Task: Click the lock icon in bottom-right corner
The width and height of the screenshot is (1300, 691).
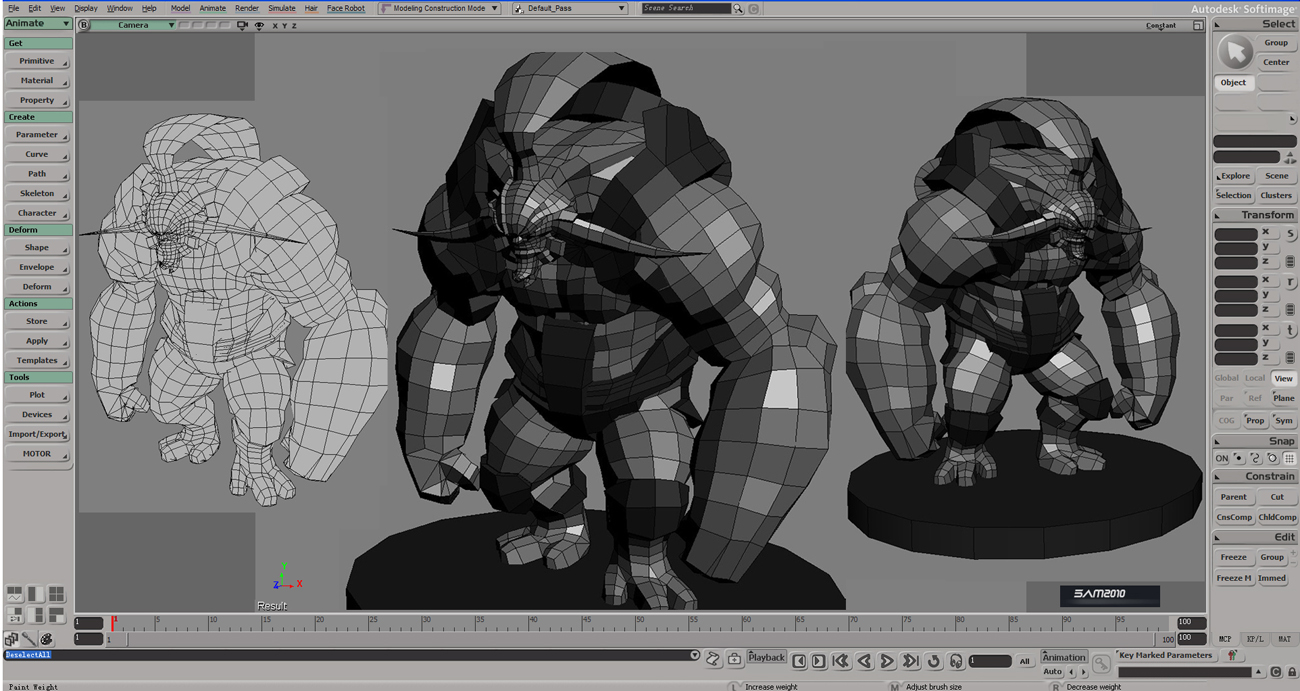Action: [1292, 672]
